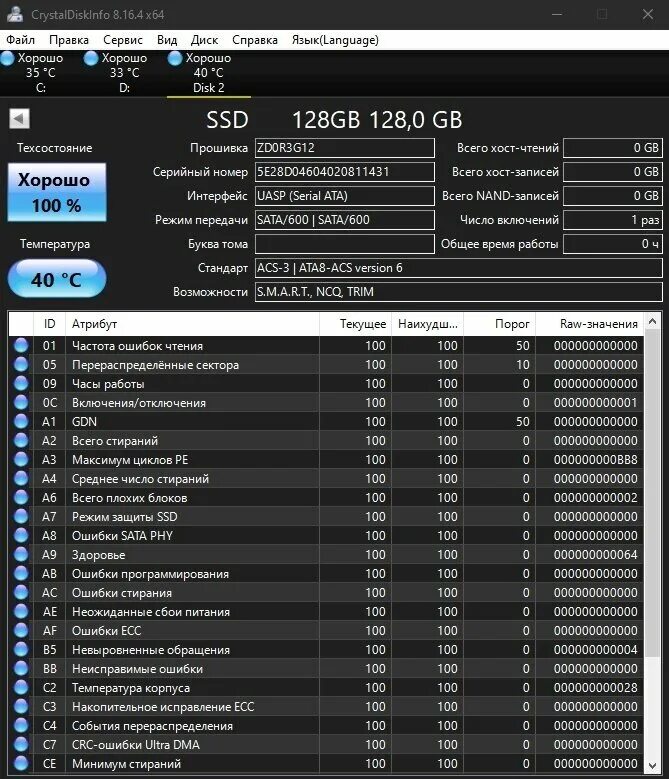The image size is (669, 779).
Task: Click the Интерфейс field UASP (Serial ATA)
Action: click(345, 196)
